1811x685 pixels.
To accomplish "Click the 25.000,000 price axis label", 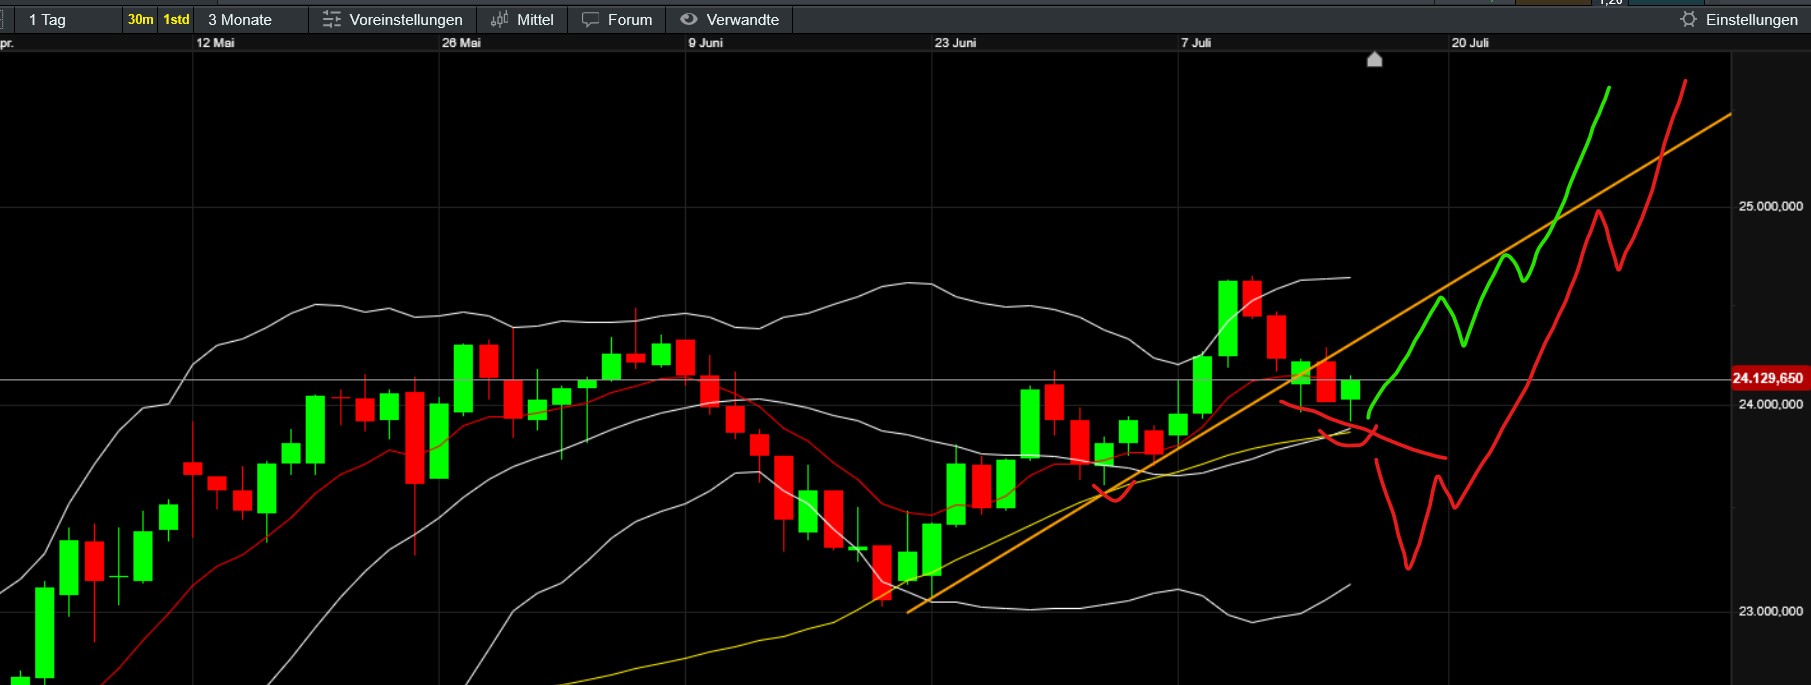I will (x=1771, y=207).
